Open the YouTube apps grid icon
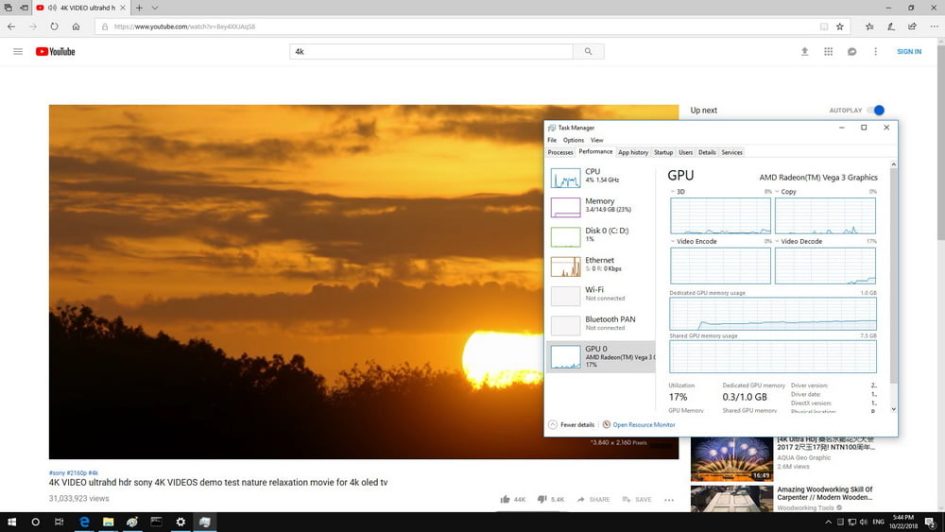Screen dimensions: 945x532 [828, 51]
